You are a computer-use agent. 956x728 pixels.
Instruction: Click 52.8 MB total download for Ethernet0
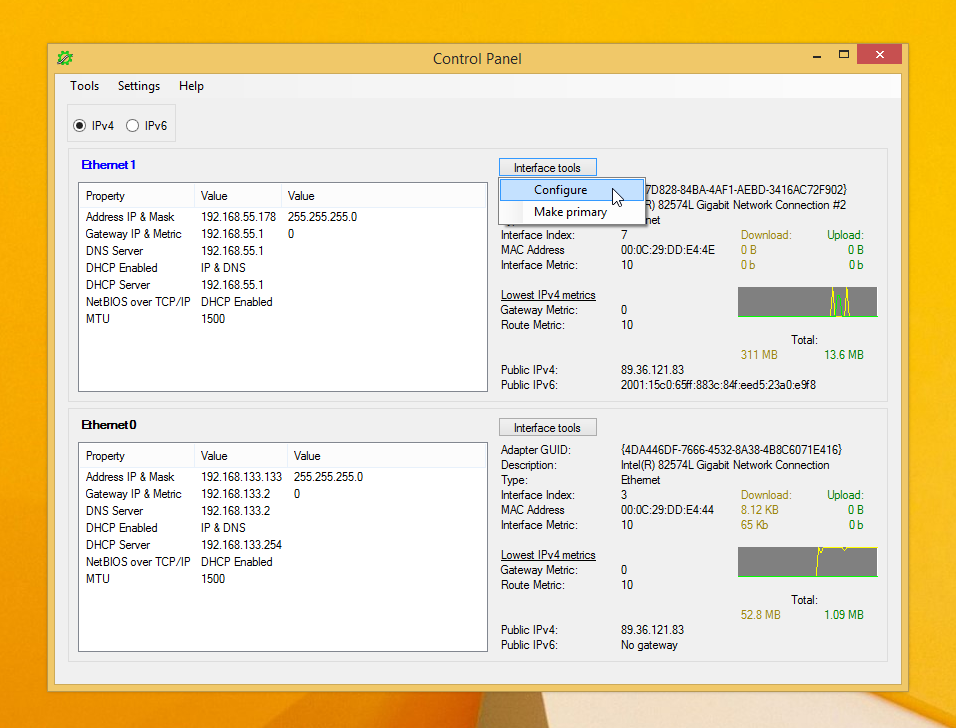[x=760, y=615]
